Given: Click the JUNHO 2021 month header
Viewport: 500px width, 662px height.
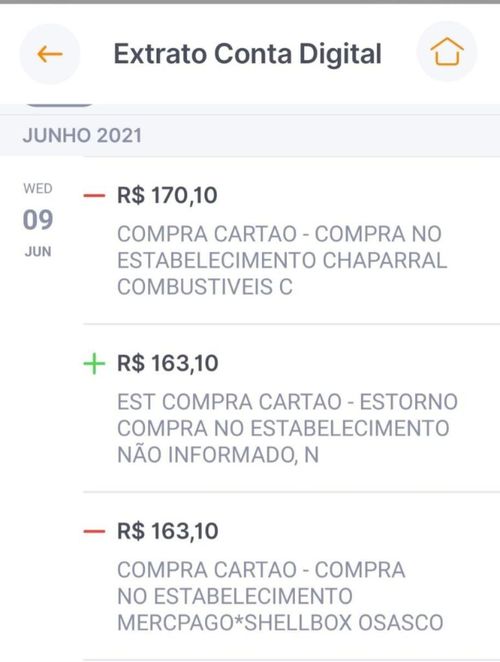Looking at the screenshot, I should pos(82,136).
